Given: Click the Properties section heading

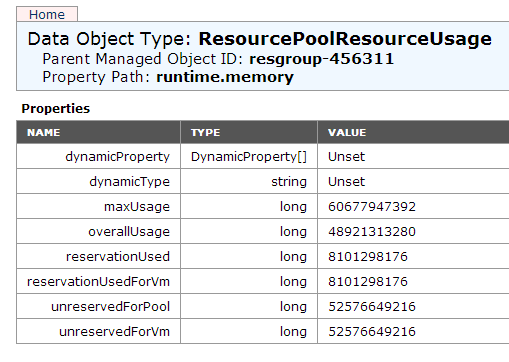Looking at the screenshot, I should 56,109.
